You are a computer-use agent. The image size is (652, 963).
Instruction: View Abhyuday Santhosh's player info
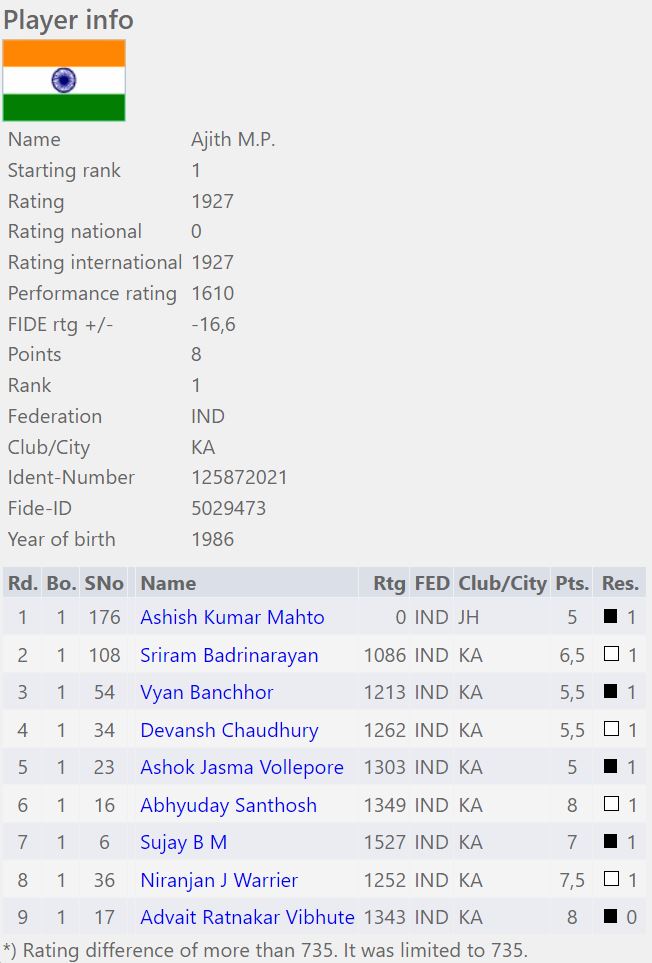click(x=228, y=805)
